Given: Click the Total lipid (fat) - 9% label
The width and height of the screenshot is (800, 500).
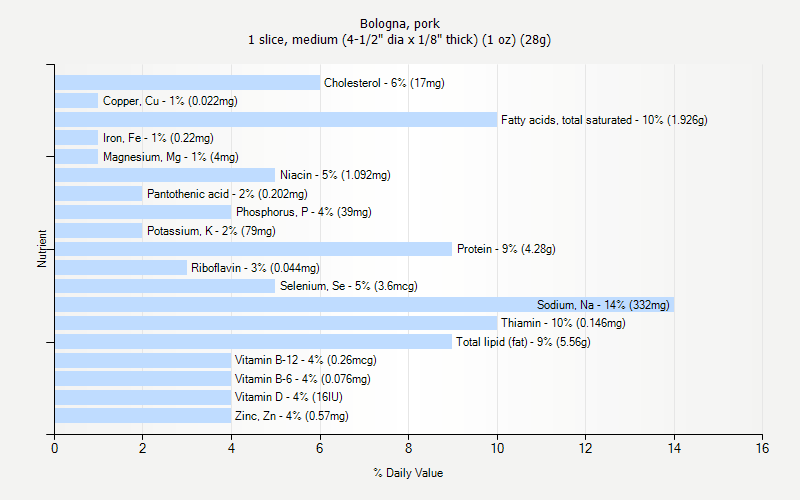Looking at the screenshot, I should point(523,342).
